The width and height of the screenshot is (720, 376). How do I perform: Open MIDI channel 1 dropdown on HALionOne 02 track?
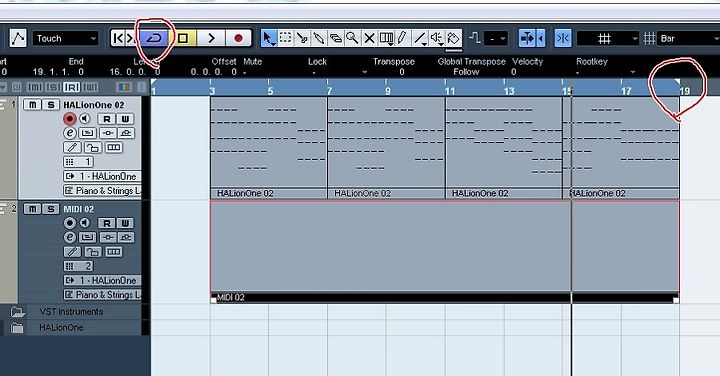[79, 162]
